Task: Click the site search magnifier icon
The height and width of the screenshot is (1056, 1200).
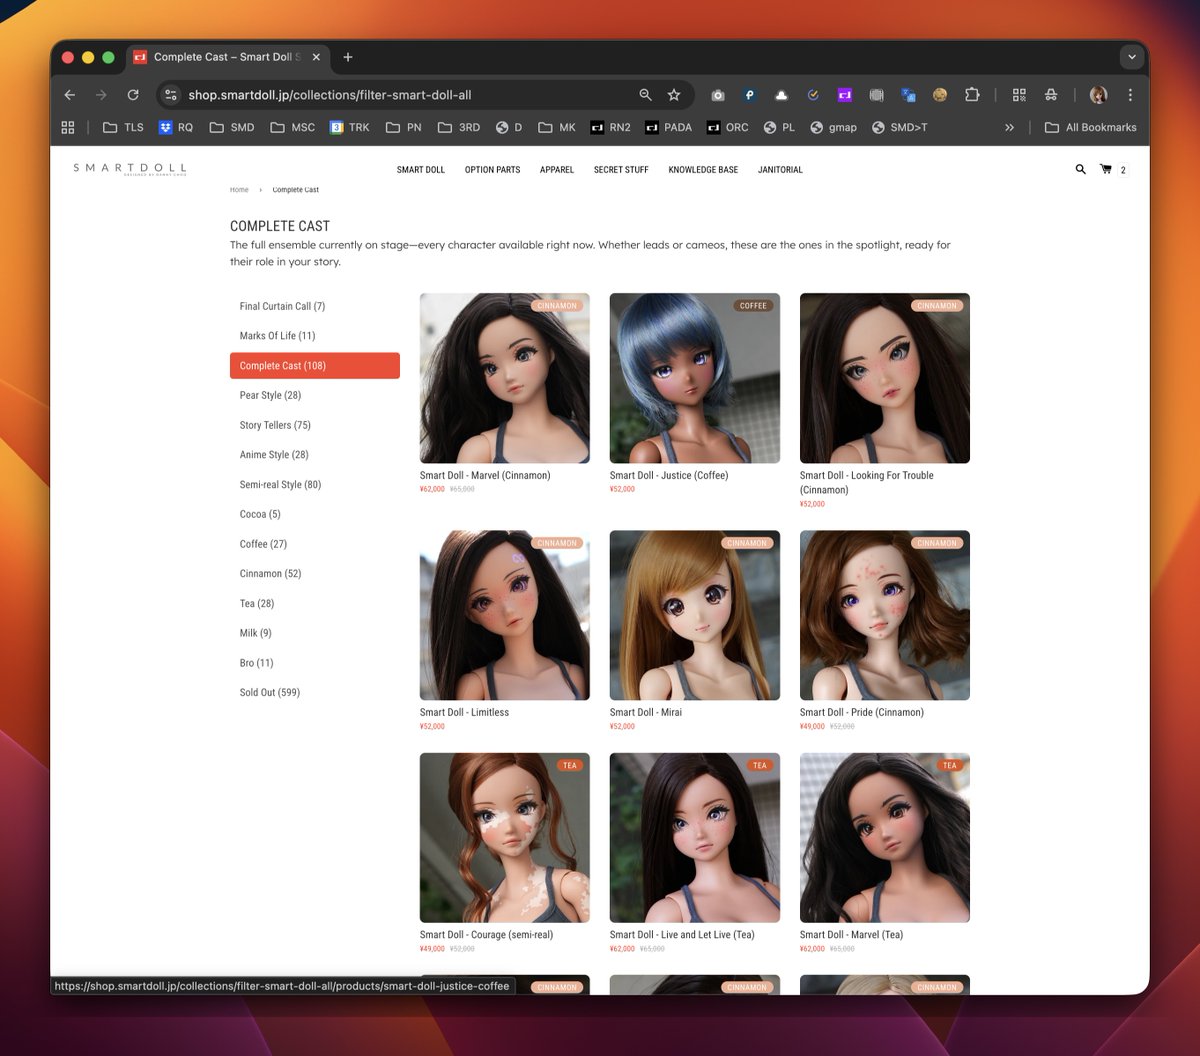Action: tap(1080, 169)
